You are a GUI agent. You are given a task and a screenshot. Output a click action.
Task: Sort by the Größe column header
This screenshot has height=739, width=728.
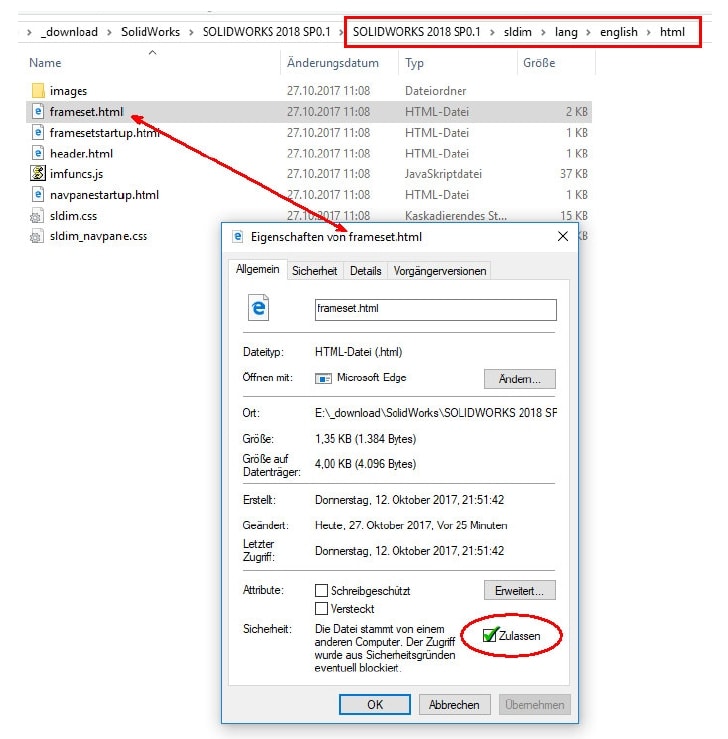tap(539, 63)
